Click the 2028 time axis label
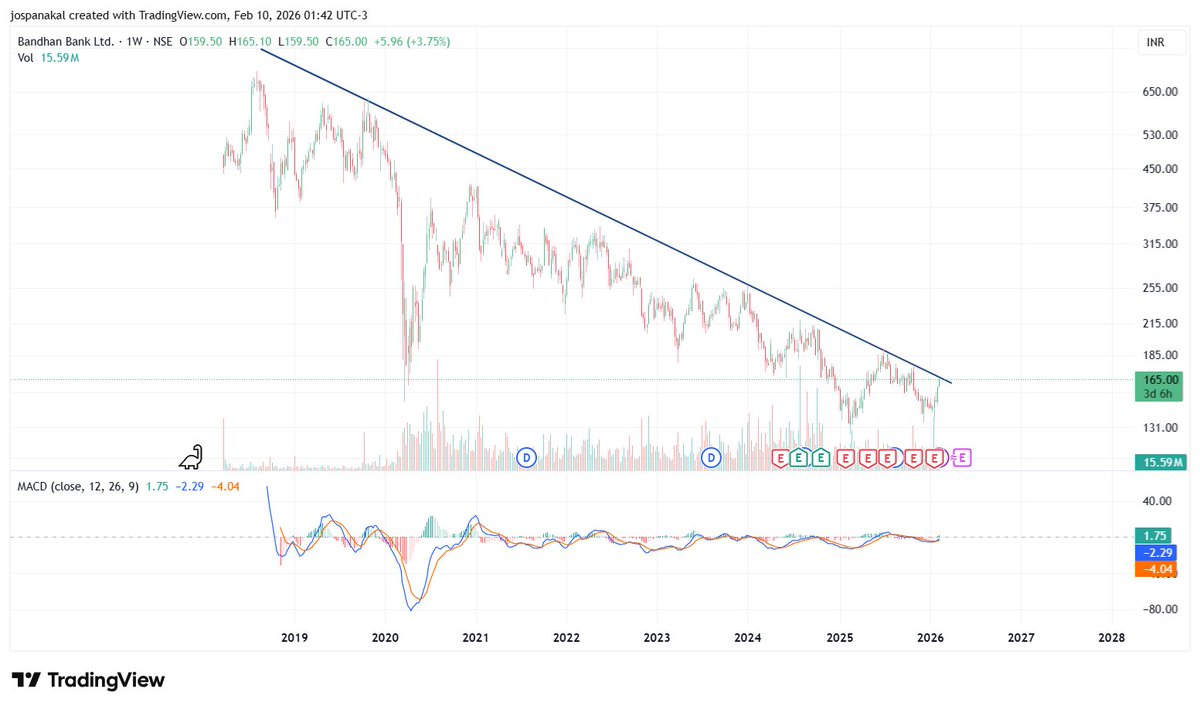Image resolution: width=1200 pixels, height=709 pixels. [x=1112, y=637]
